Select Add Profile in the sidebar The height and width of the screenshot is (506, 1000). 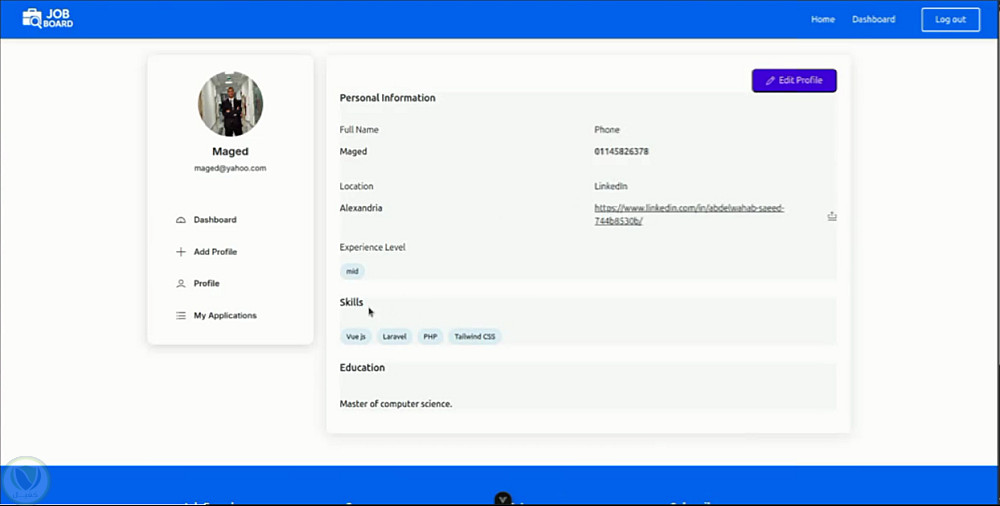(x=215, y=251)
